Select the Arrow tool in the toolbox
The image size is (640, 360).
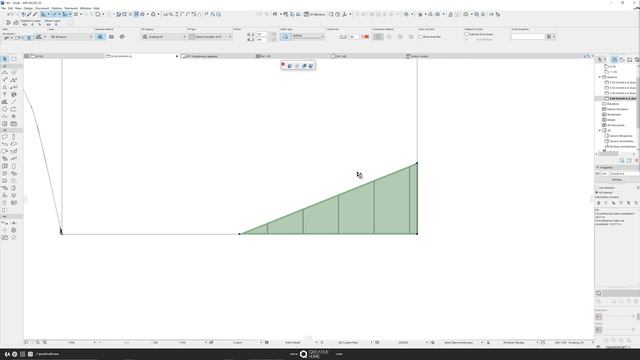pos(5,59)
